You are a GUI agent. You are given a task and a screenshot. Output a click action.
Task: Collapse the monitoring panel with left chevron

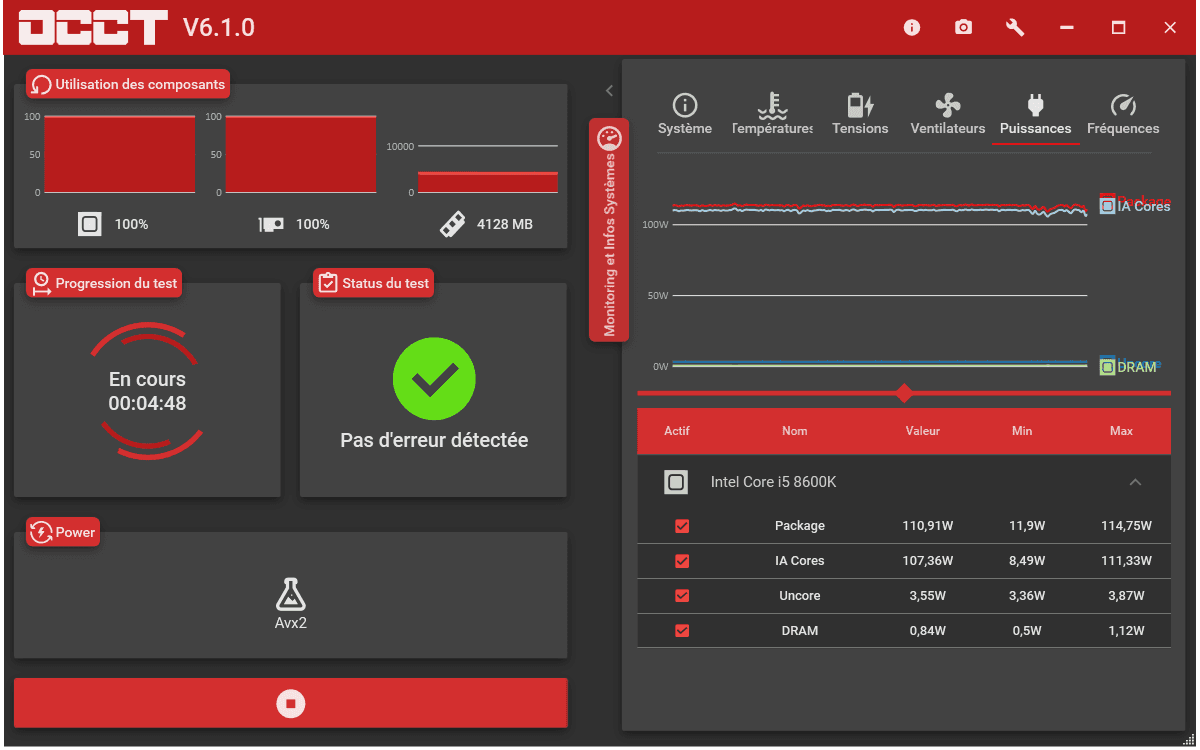[x=609, y=90]
